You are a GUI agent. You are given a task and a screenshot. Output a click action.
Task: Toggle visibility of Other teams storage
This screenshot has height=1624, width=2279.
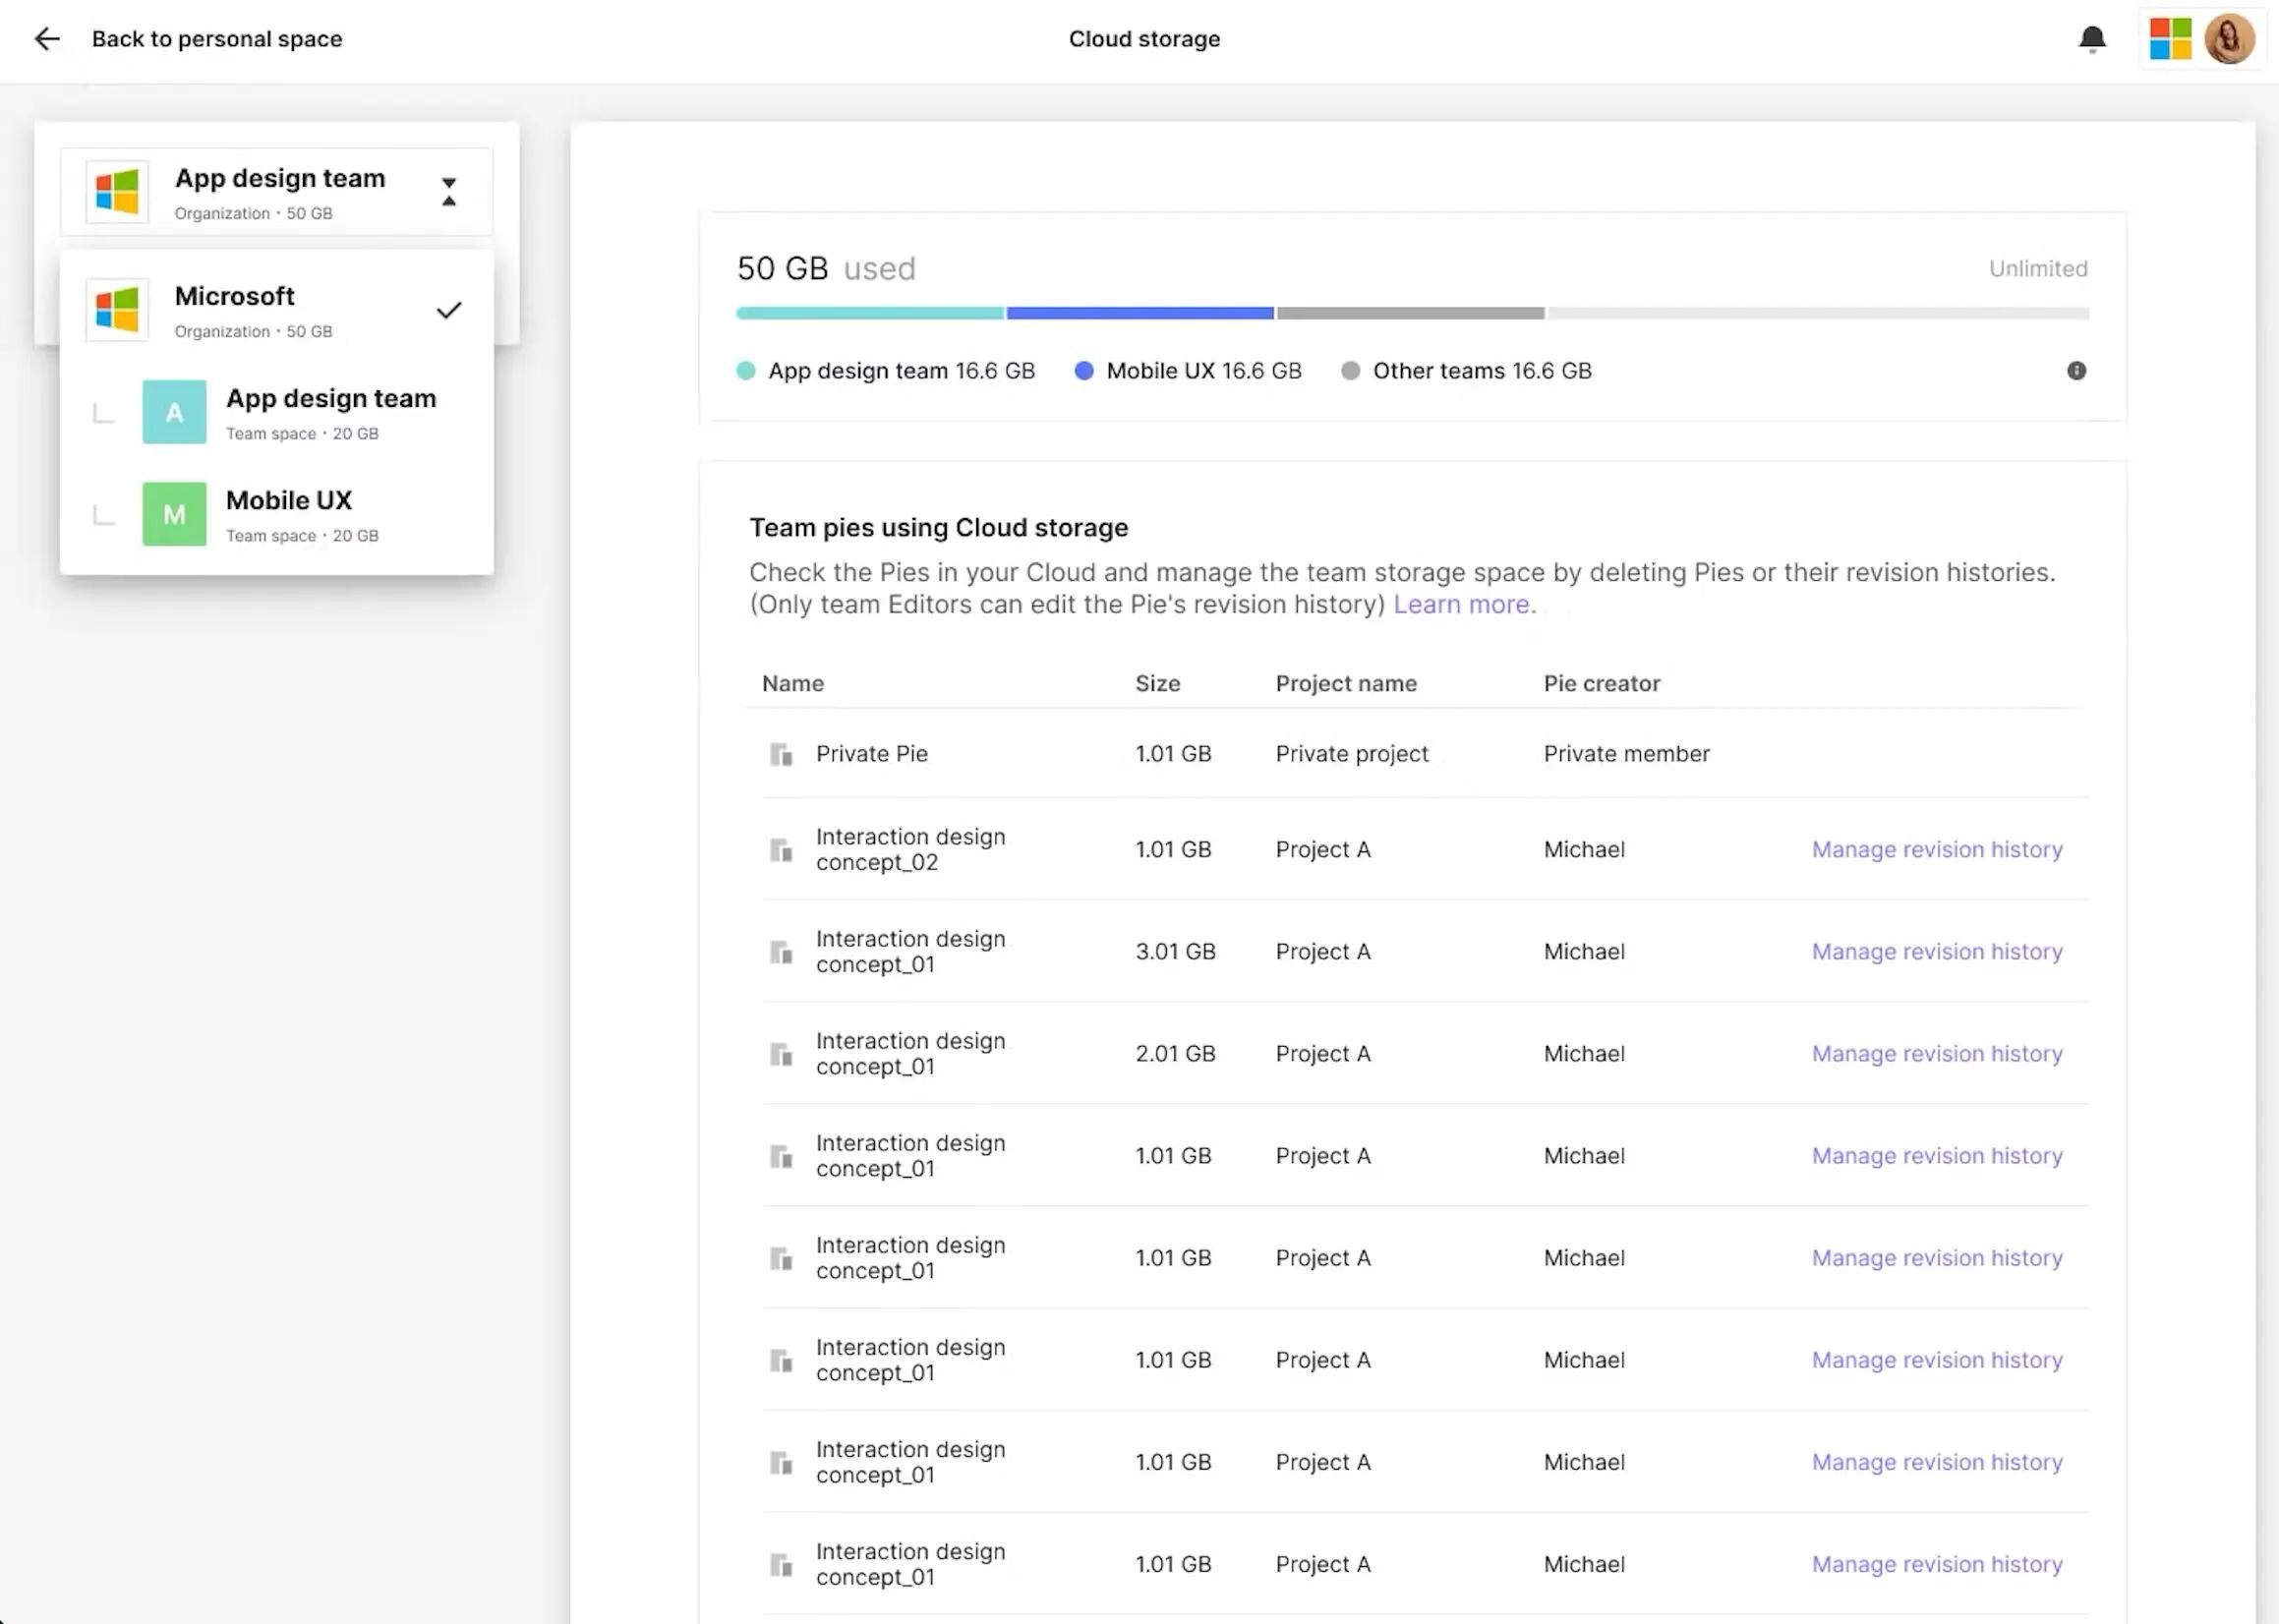1353,371
